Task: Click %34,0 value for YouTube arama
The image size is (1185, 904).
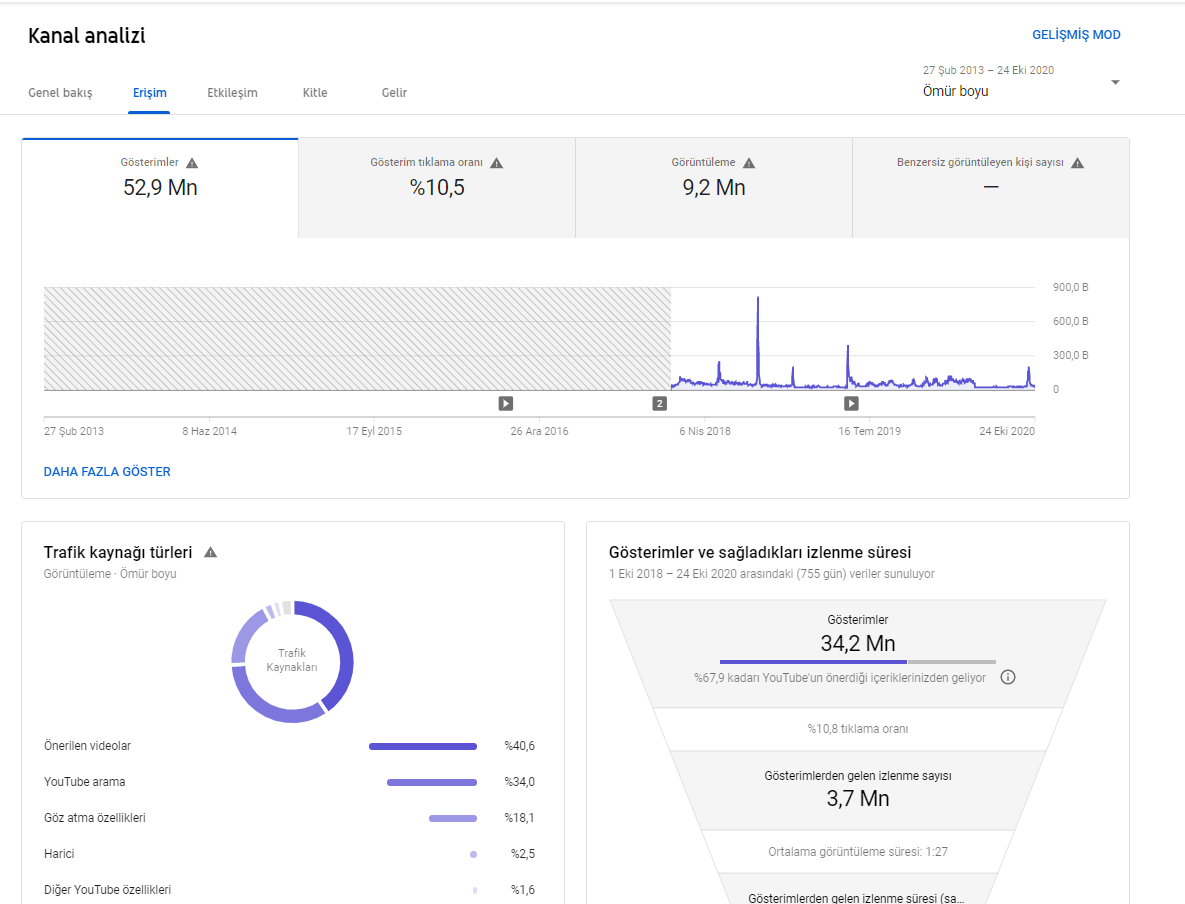Action: [x=519, y=782]
